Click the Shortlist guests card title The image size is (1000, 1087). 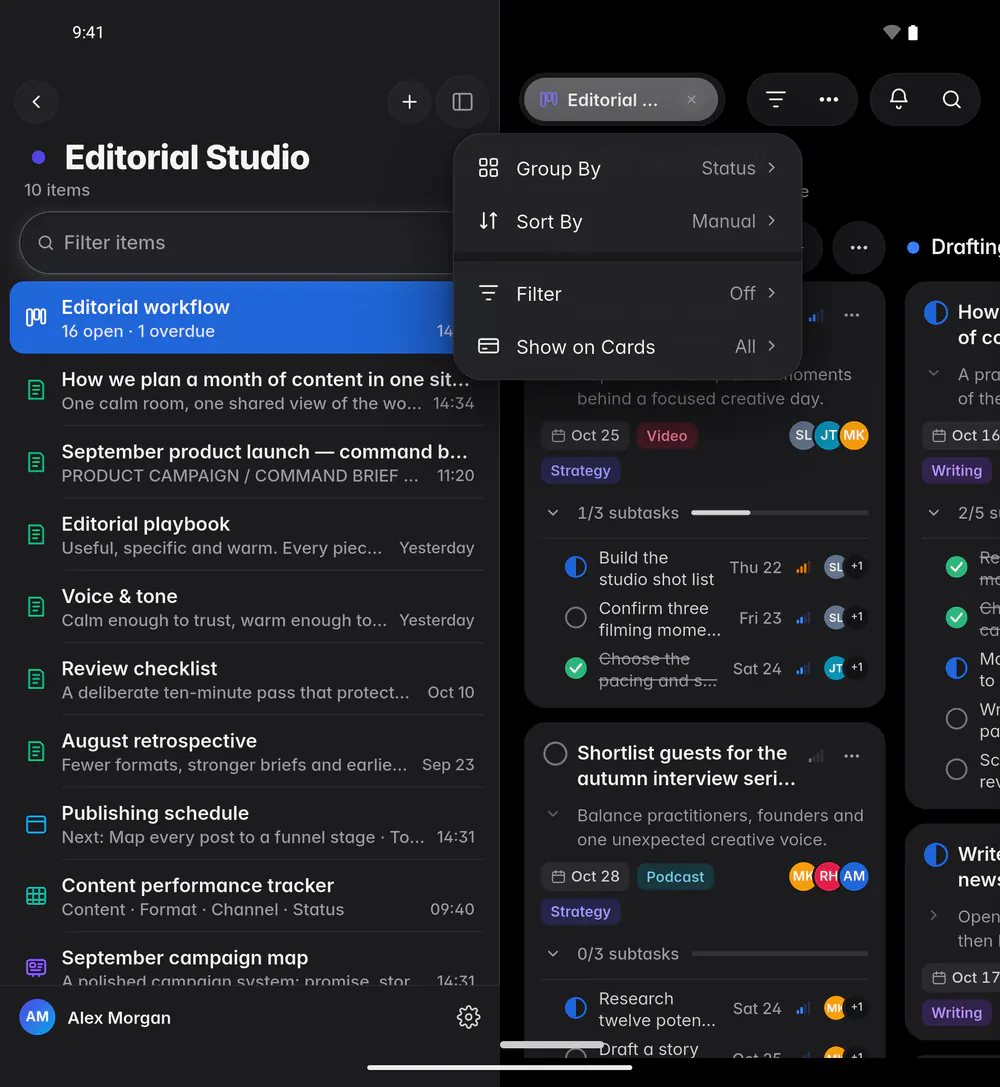pyautogui.click(x=686, y=765)
